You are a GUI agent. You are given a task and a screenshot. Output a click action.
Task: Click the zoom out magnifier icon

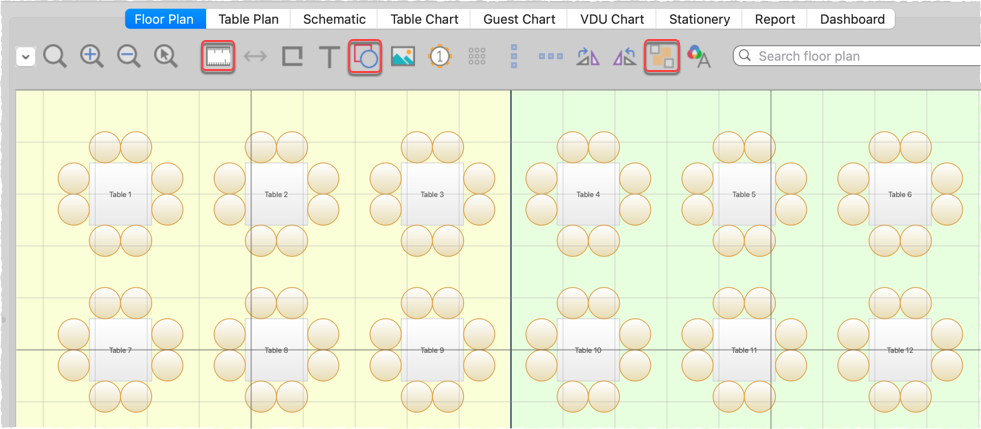tap(129, 57)
